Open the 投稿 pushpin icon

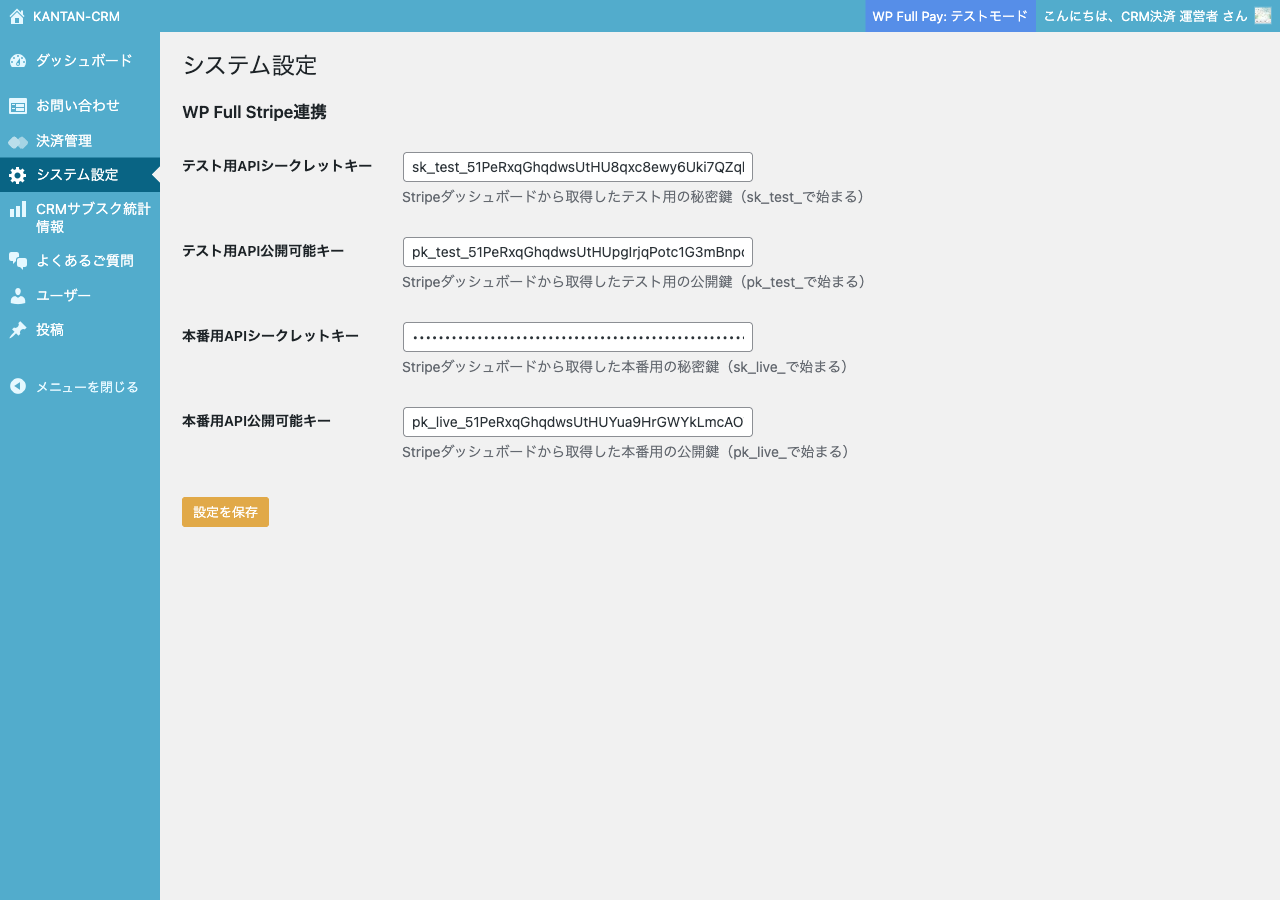coord(17,329)
